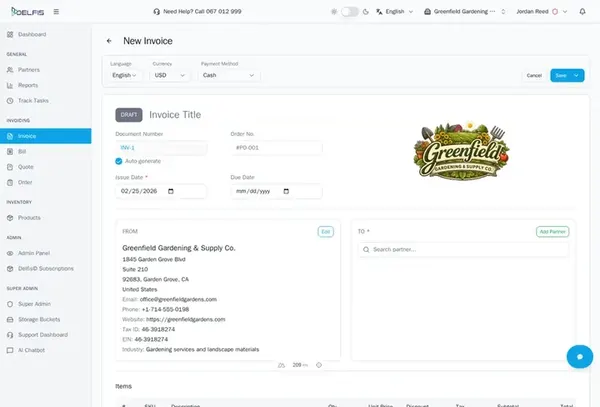Open DelfisID Subscriptions in sidebar
This screenshot has height=407, width=600.
point(46,269)
